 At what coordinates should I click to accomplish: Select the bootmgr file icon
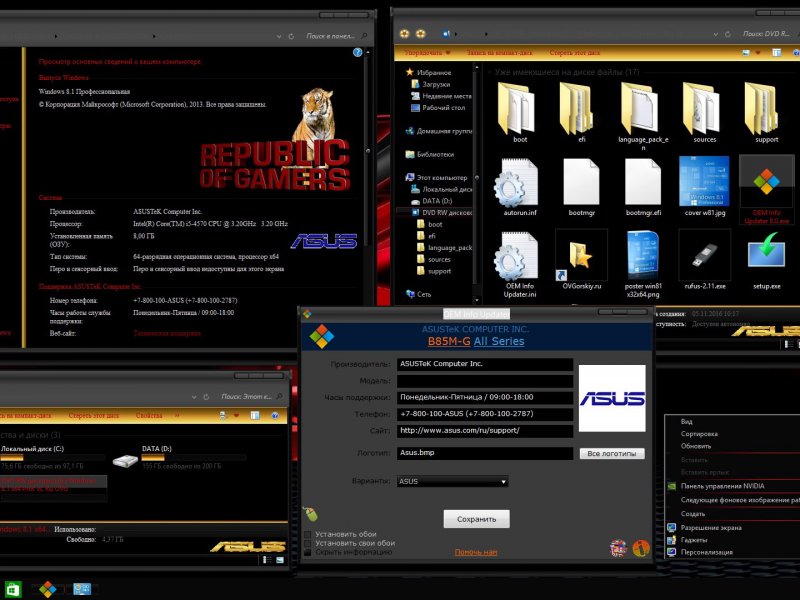(581, 183)
